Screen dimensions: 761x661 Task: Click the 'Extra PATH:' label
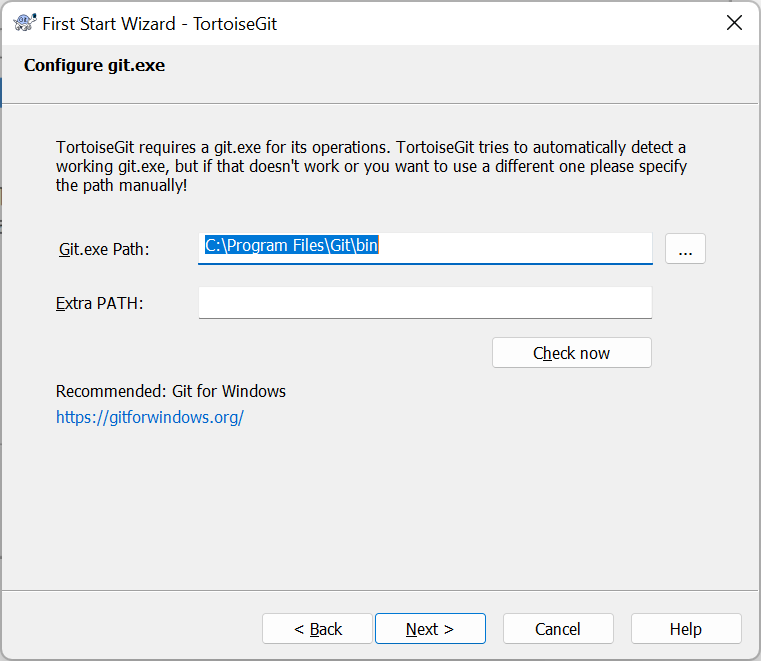click(99, 303)
